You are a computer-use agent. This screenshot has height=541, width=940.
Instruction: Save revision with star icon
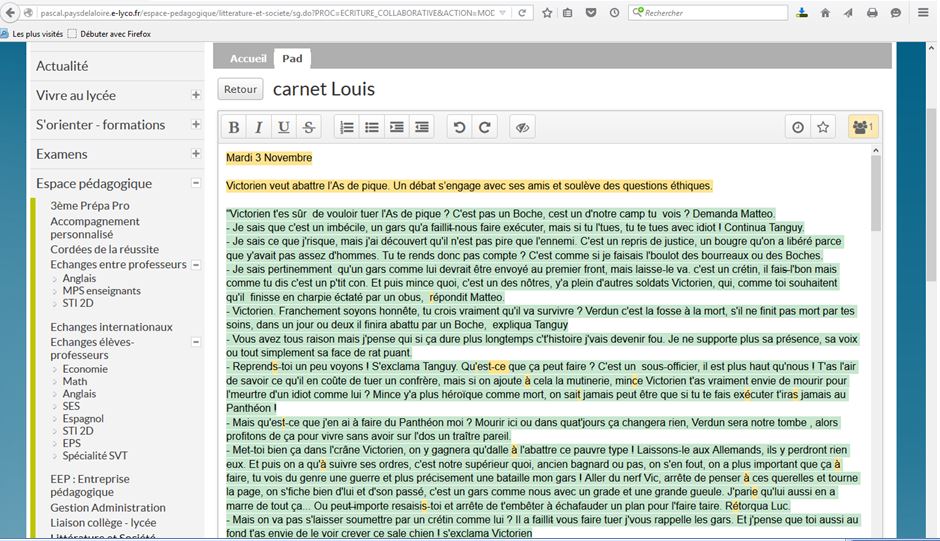(823, 127)
